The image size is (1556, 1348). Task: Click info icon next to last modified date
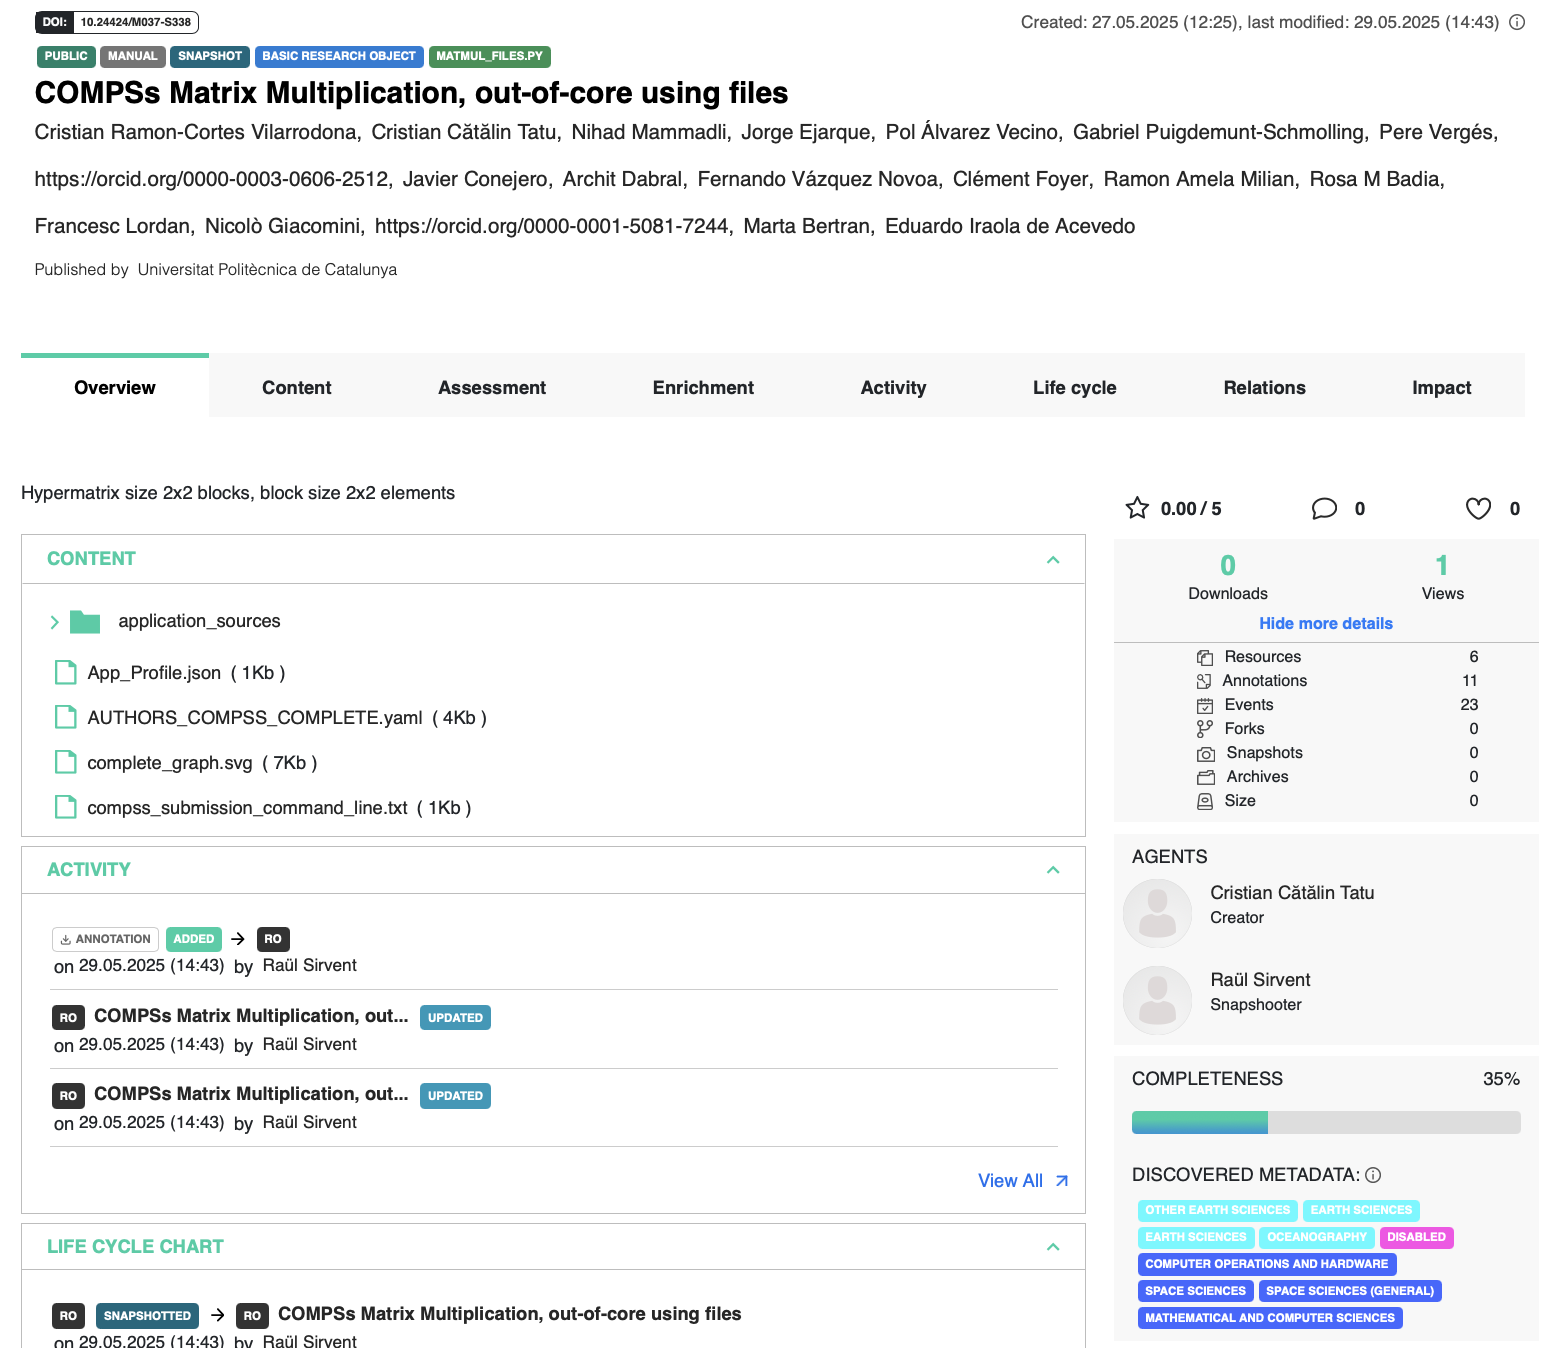(x=1517, y=22)
